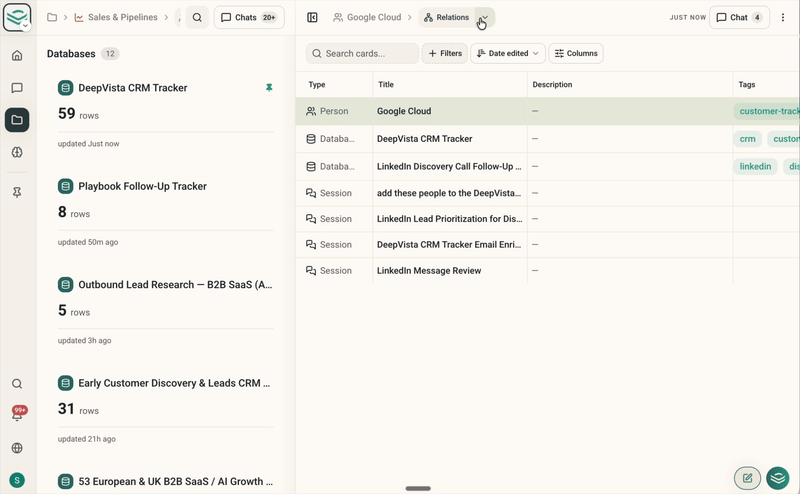Screen dimensions: 800x494
Task: Click the breadcrumb root folder icon
Action: (52, 17)
